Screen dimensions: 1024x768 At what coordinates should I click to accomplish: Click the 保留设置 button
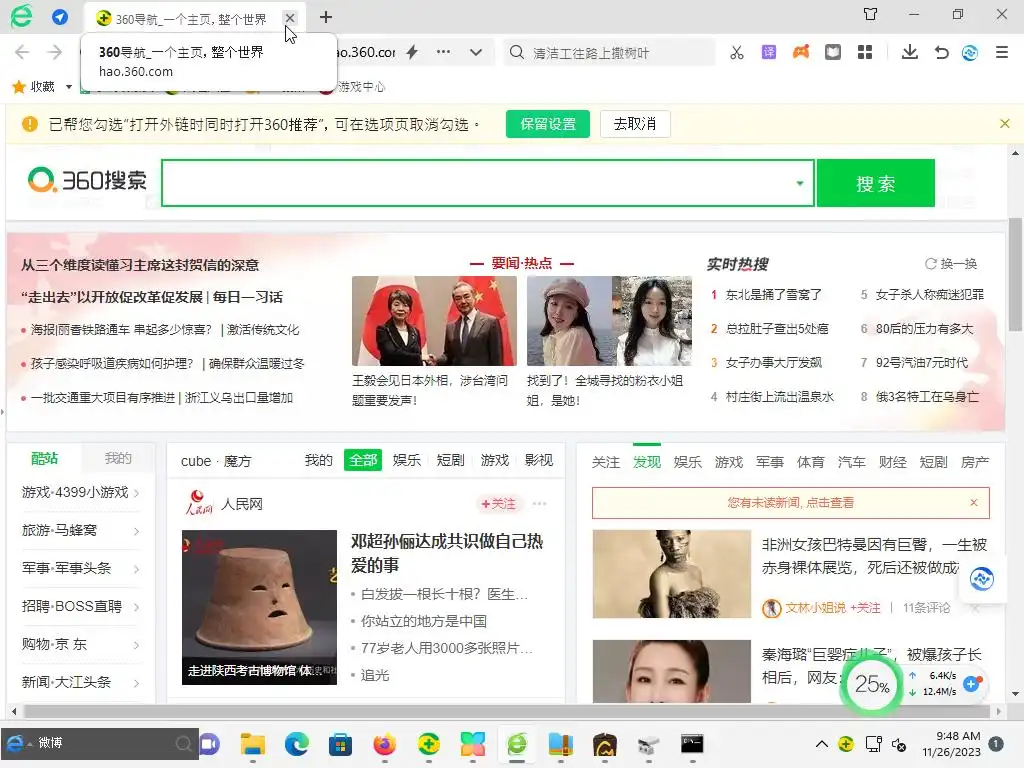[548, 124]
